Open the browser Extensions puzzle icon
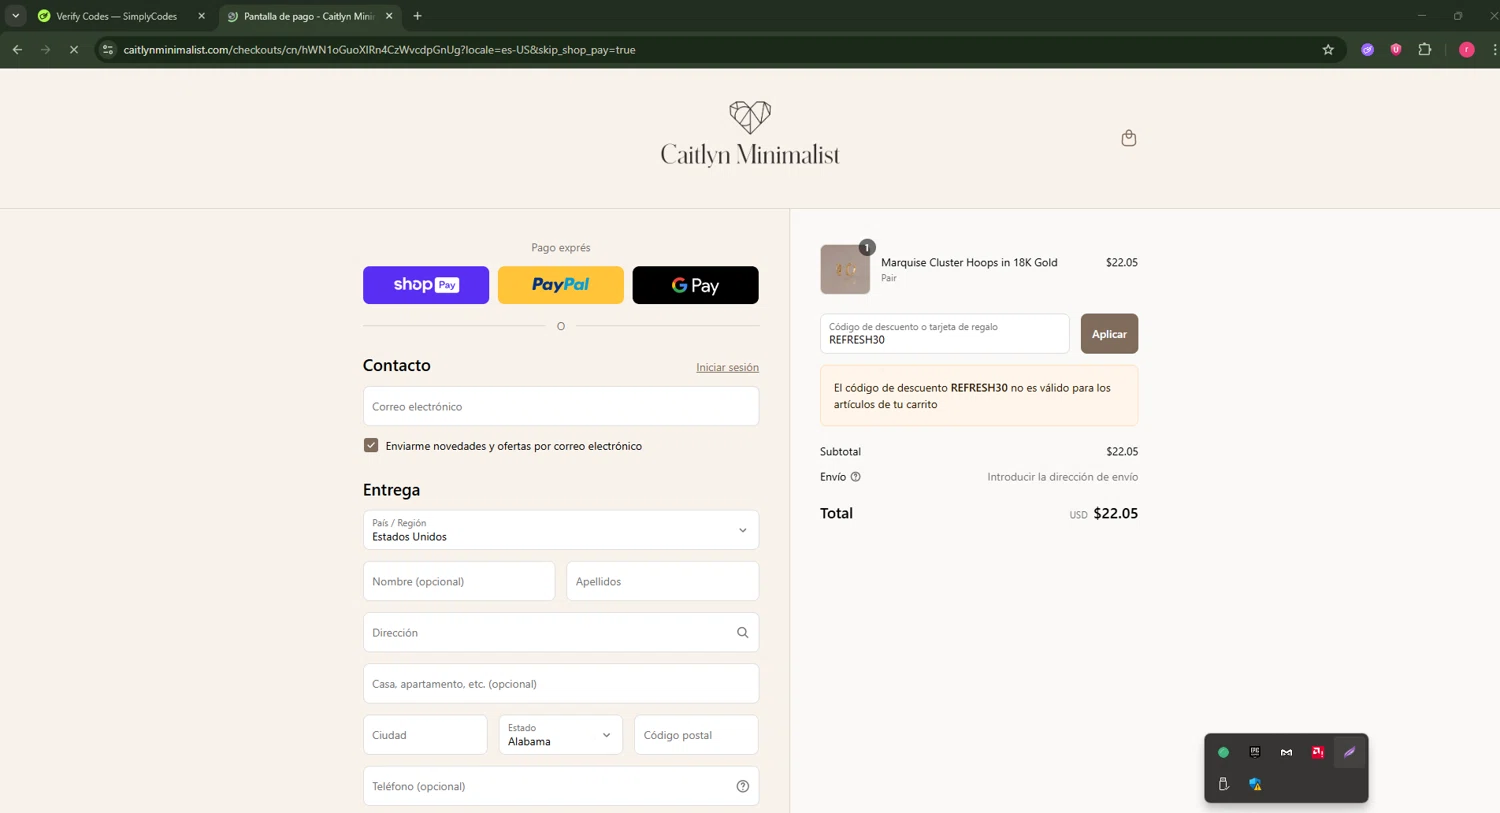 [1425, 49]
